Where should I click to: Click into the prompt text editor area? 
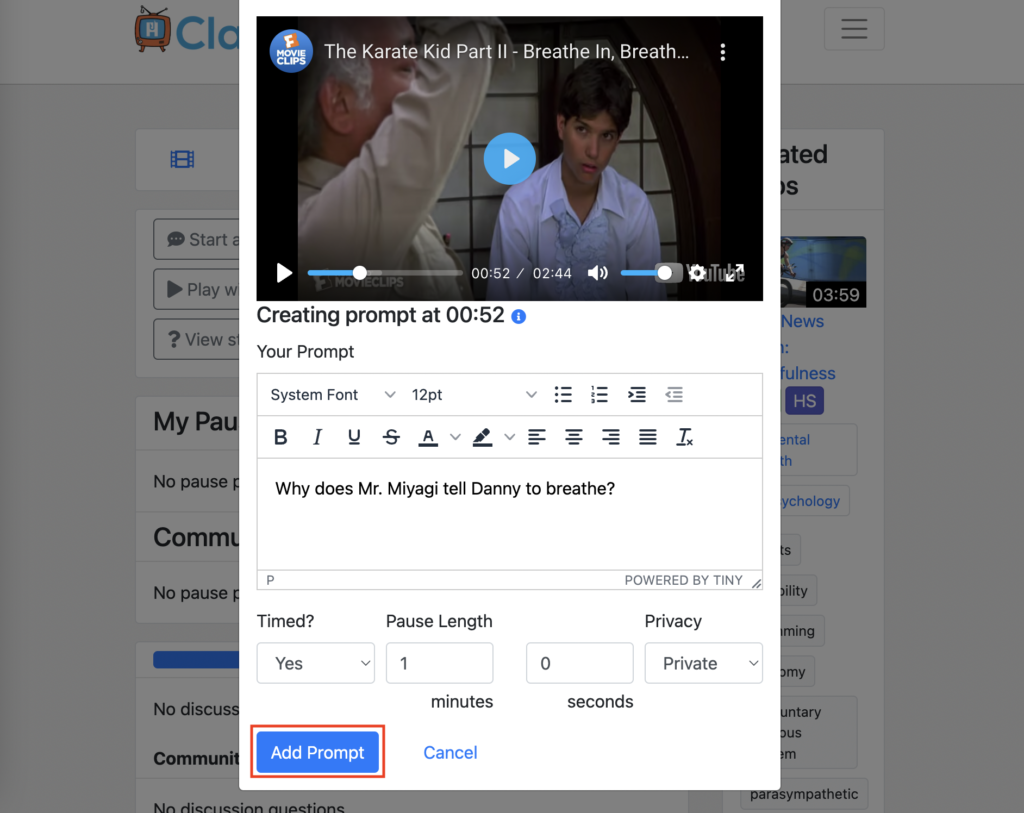tap(509, 514)
